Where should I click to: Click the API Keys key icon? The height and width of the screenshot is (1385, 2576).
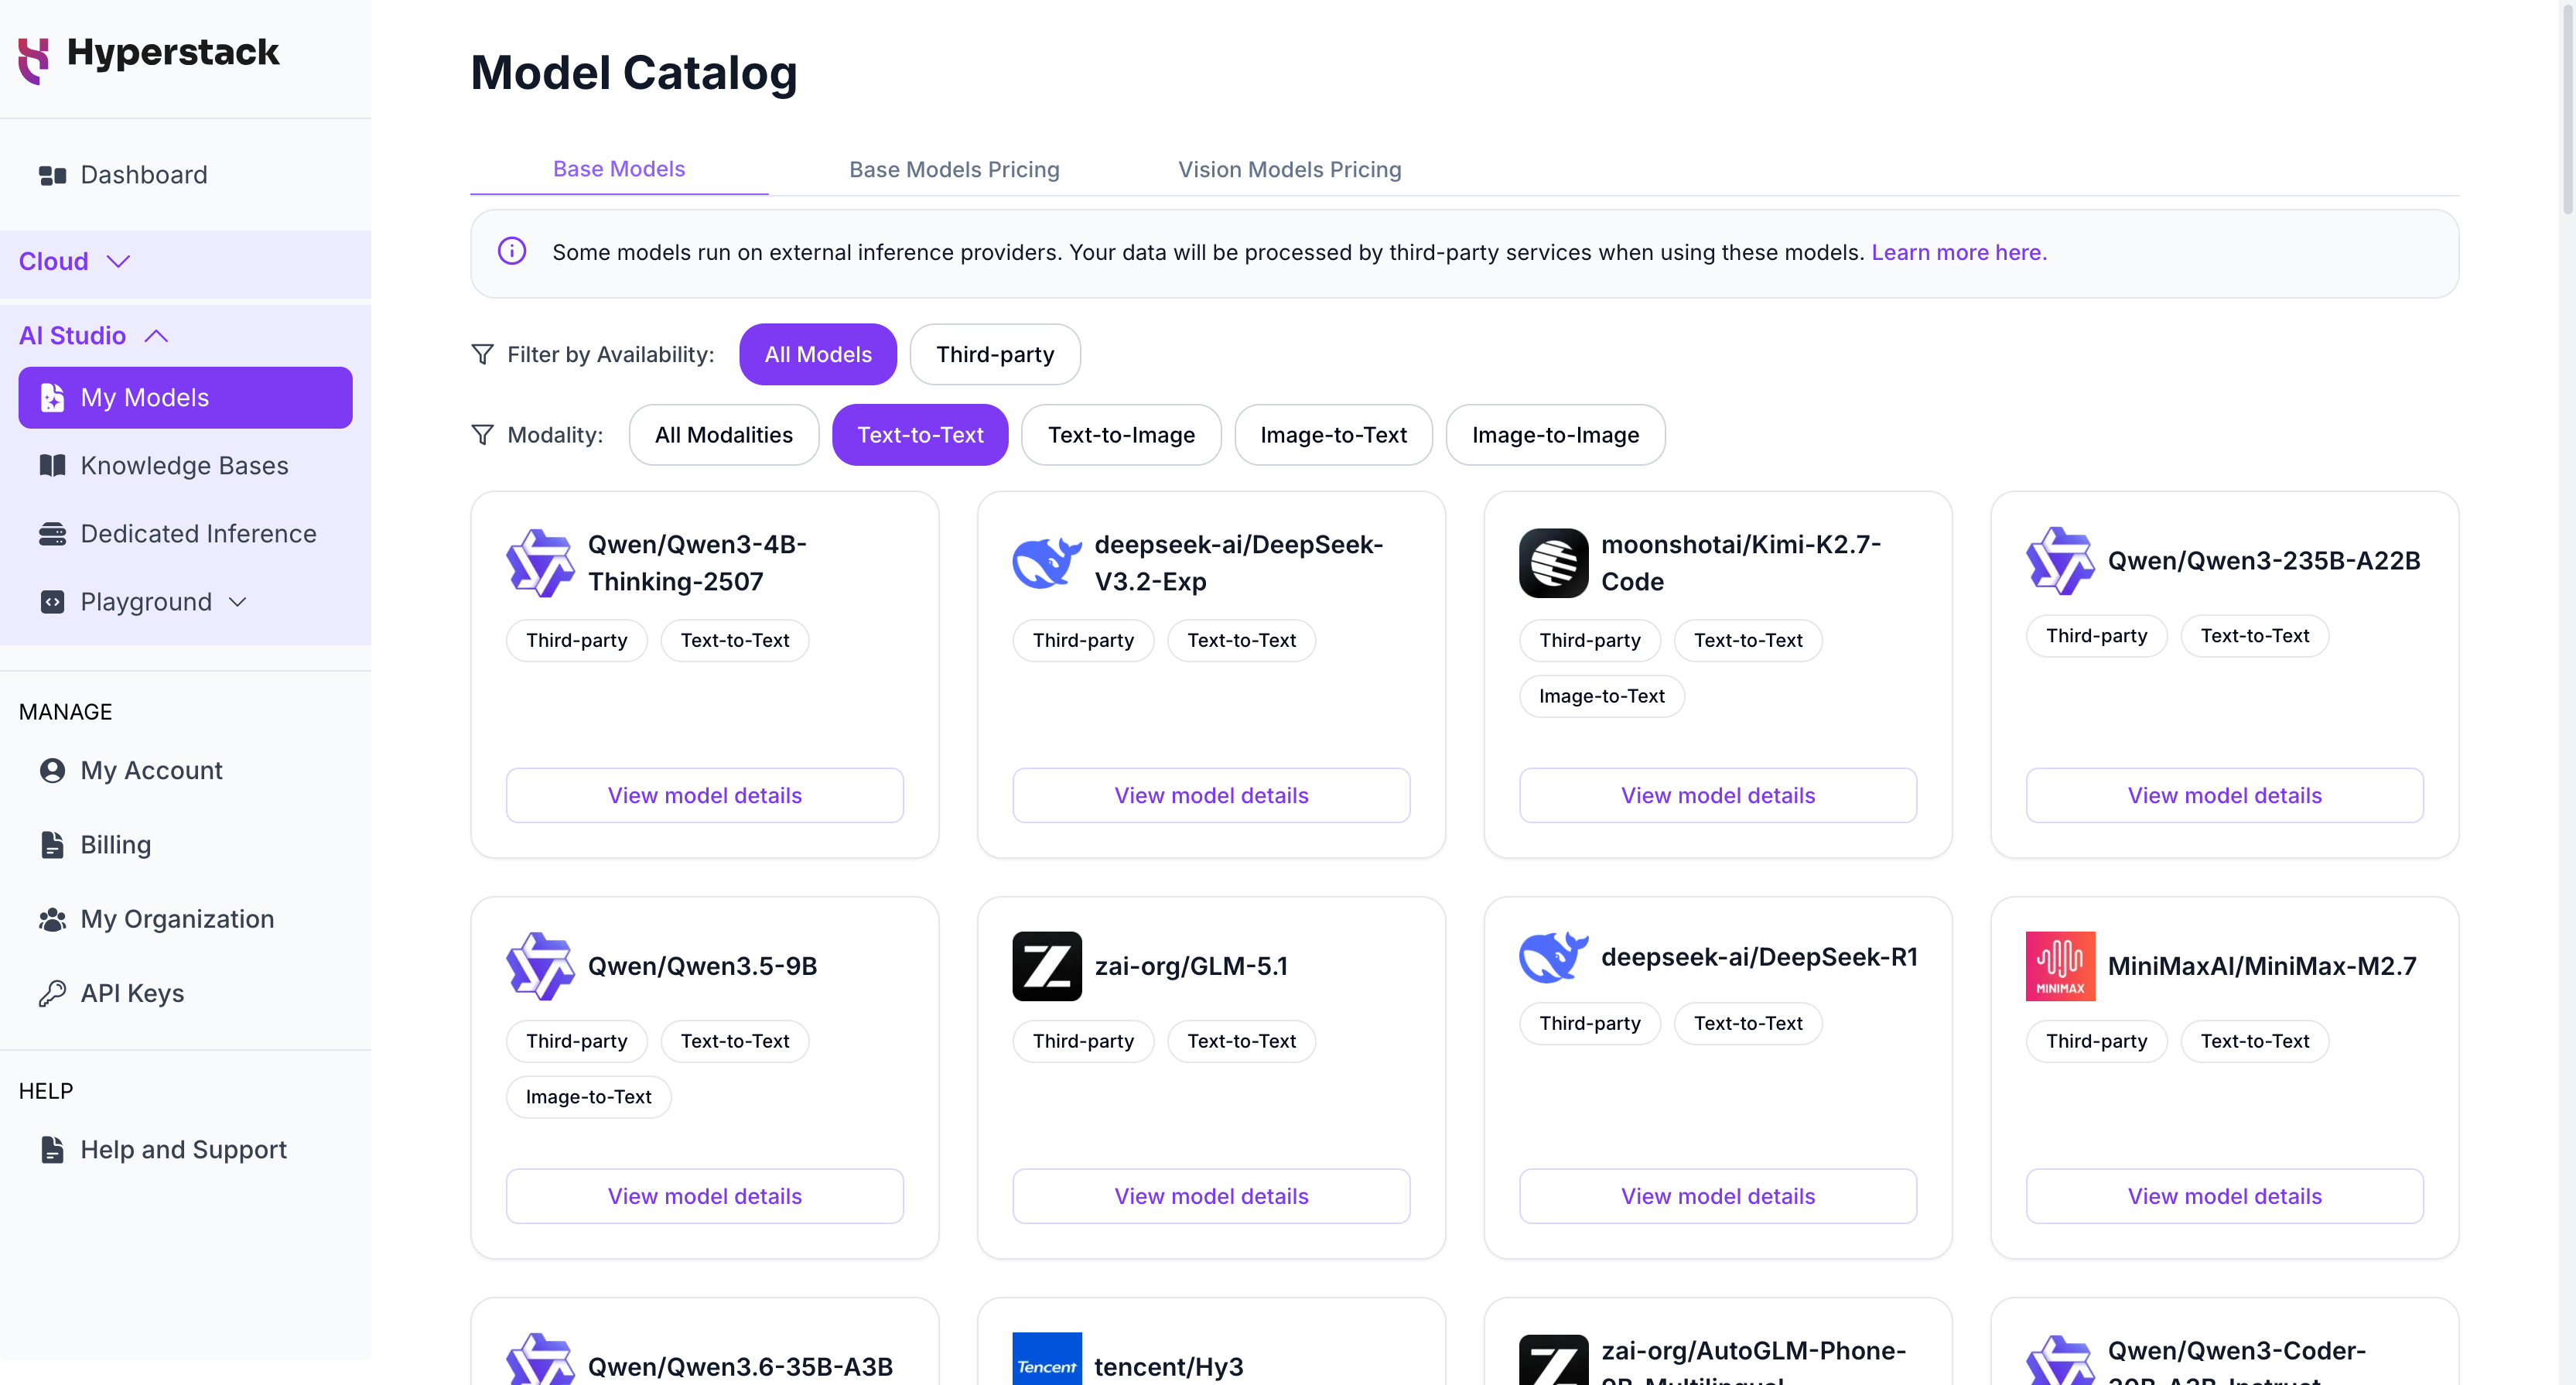pos(52,993)
